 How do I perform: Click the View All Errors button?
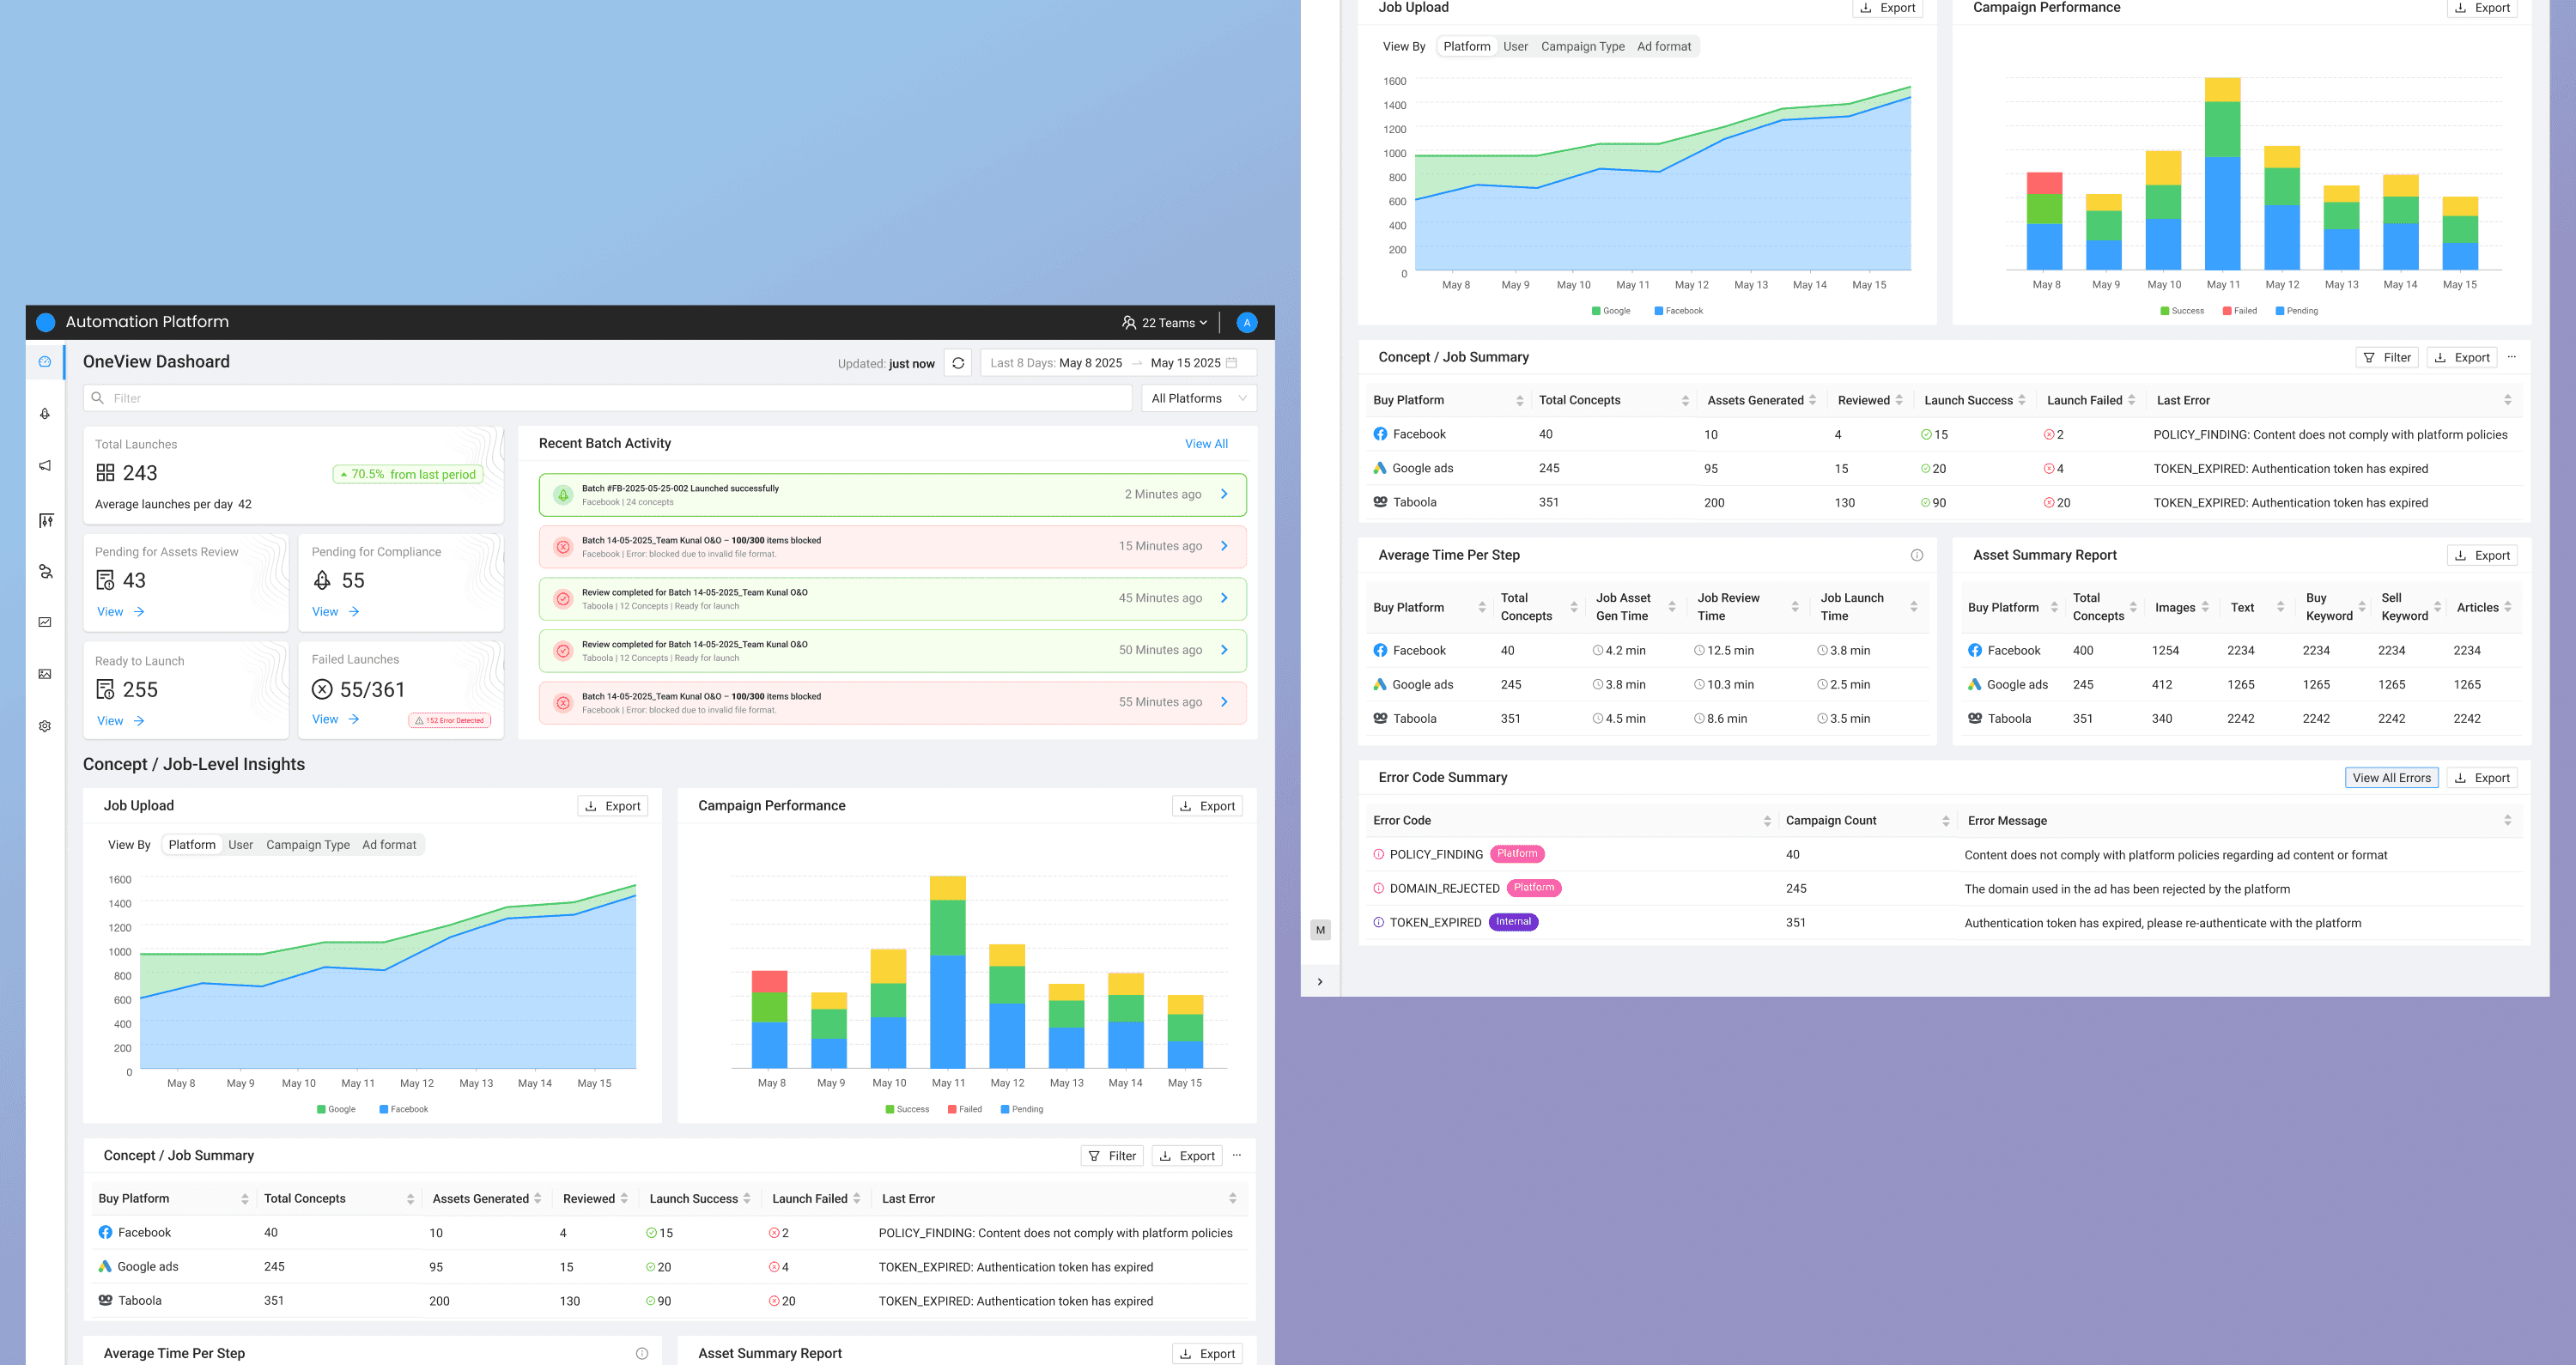coord(2391,778)
